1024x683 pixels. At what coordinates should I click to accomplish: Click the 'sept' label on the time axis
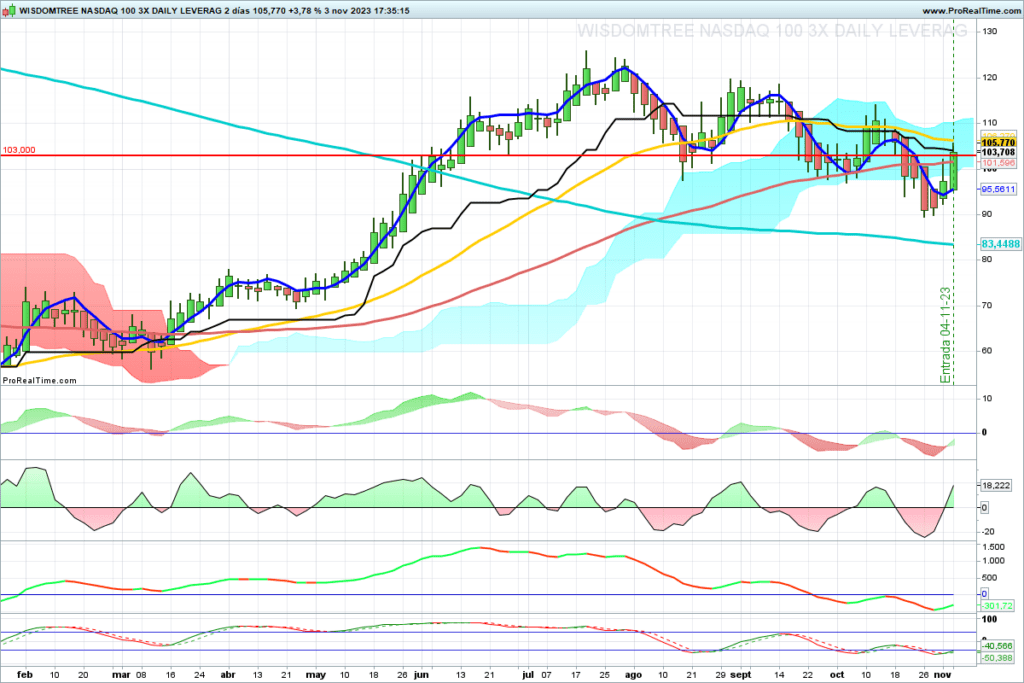coord(741,675)
